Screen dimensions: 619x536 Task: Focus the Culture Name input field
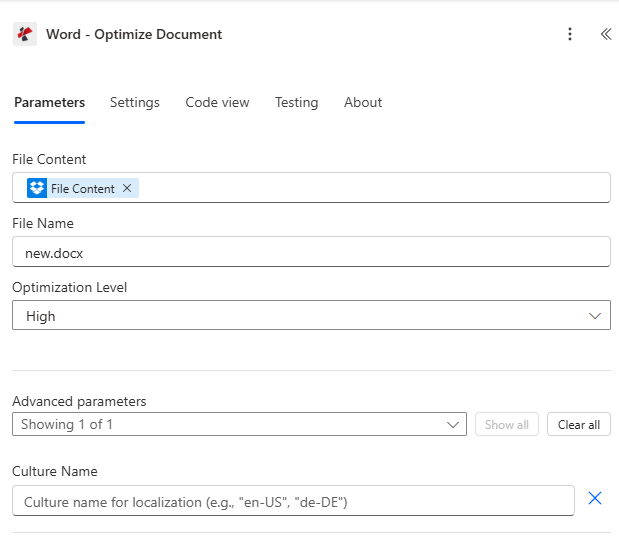[x=293, y=500]
